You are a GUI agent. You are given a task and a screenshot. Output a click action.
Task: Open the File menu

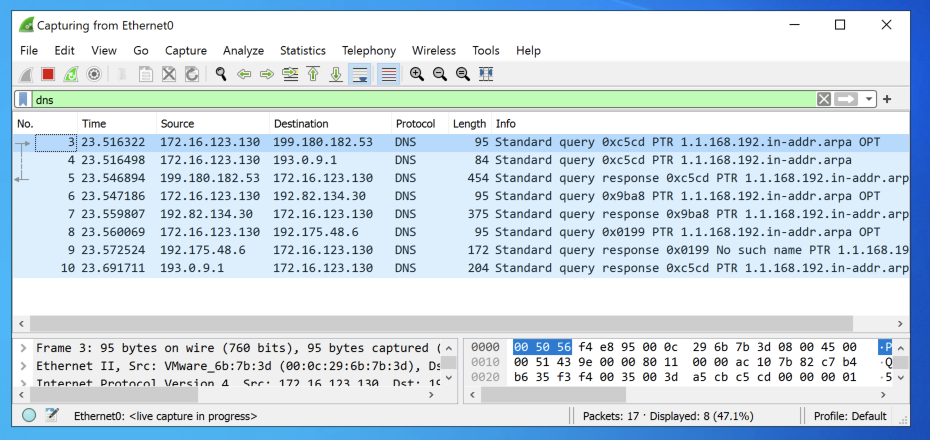[x=29, y=50]
